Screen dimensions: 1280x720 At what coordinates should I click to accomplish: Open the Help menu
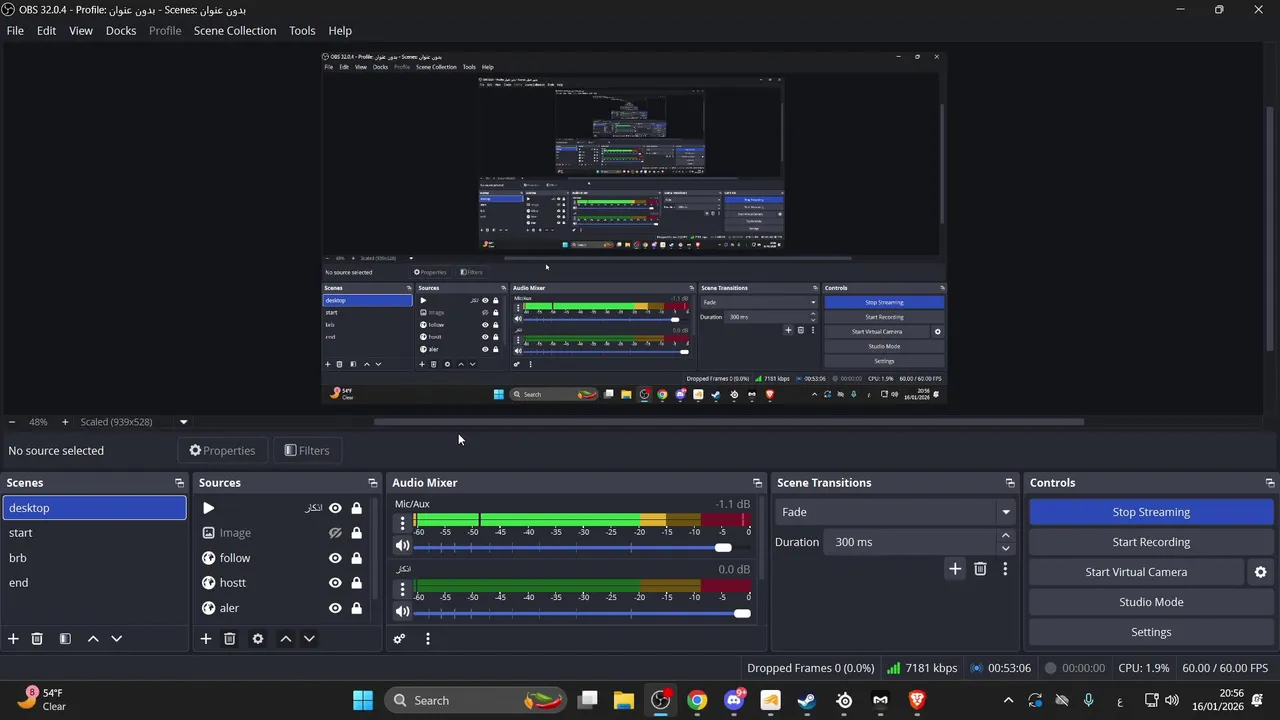(340, 30)
